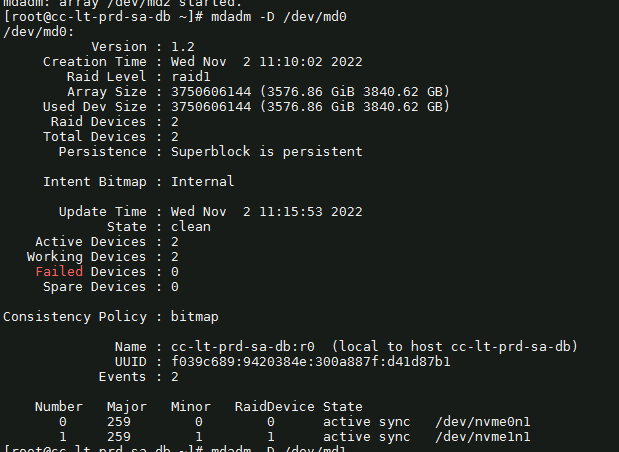Click the /dev/nvme1n1 device path
This screenshot has width=619, height=452.
point(482,437)
